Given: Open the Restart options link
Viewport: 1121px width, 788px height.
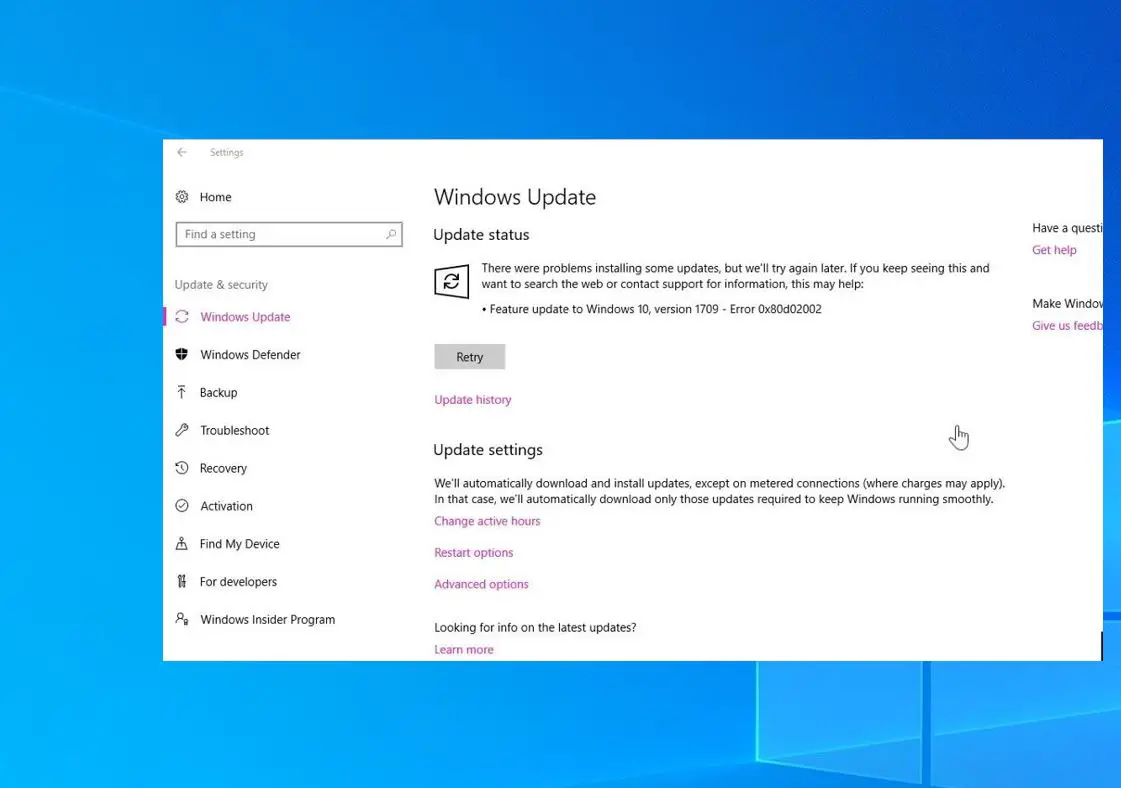Looking at the screenshot, I should 473,553.
